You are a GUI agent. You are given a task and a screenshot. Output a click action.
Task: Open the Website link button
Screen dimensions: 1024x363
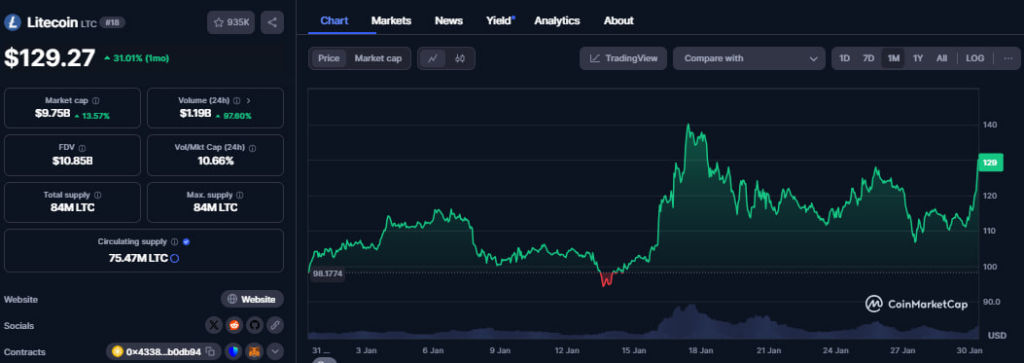252,299
